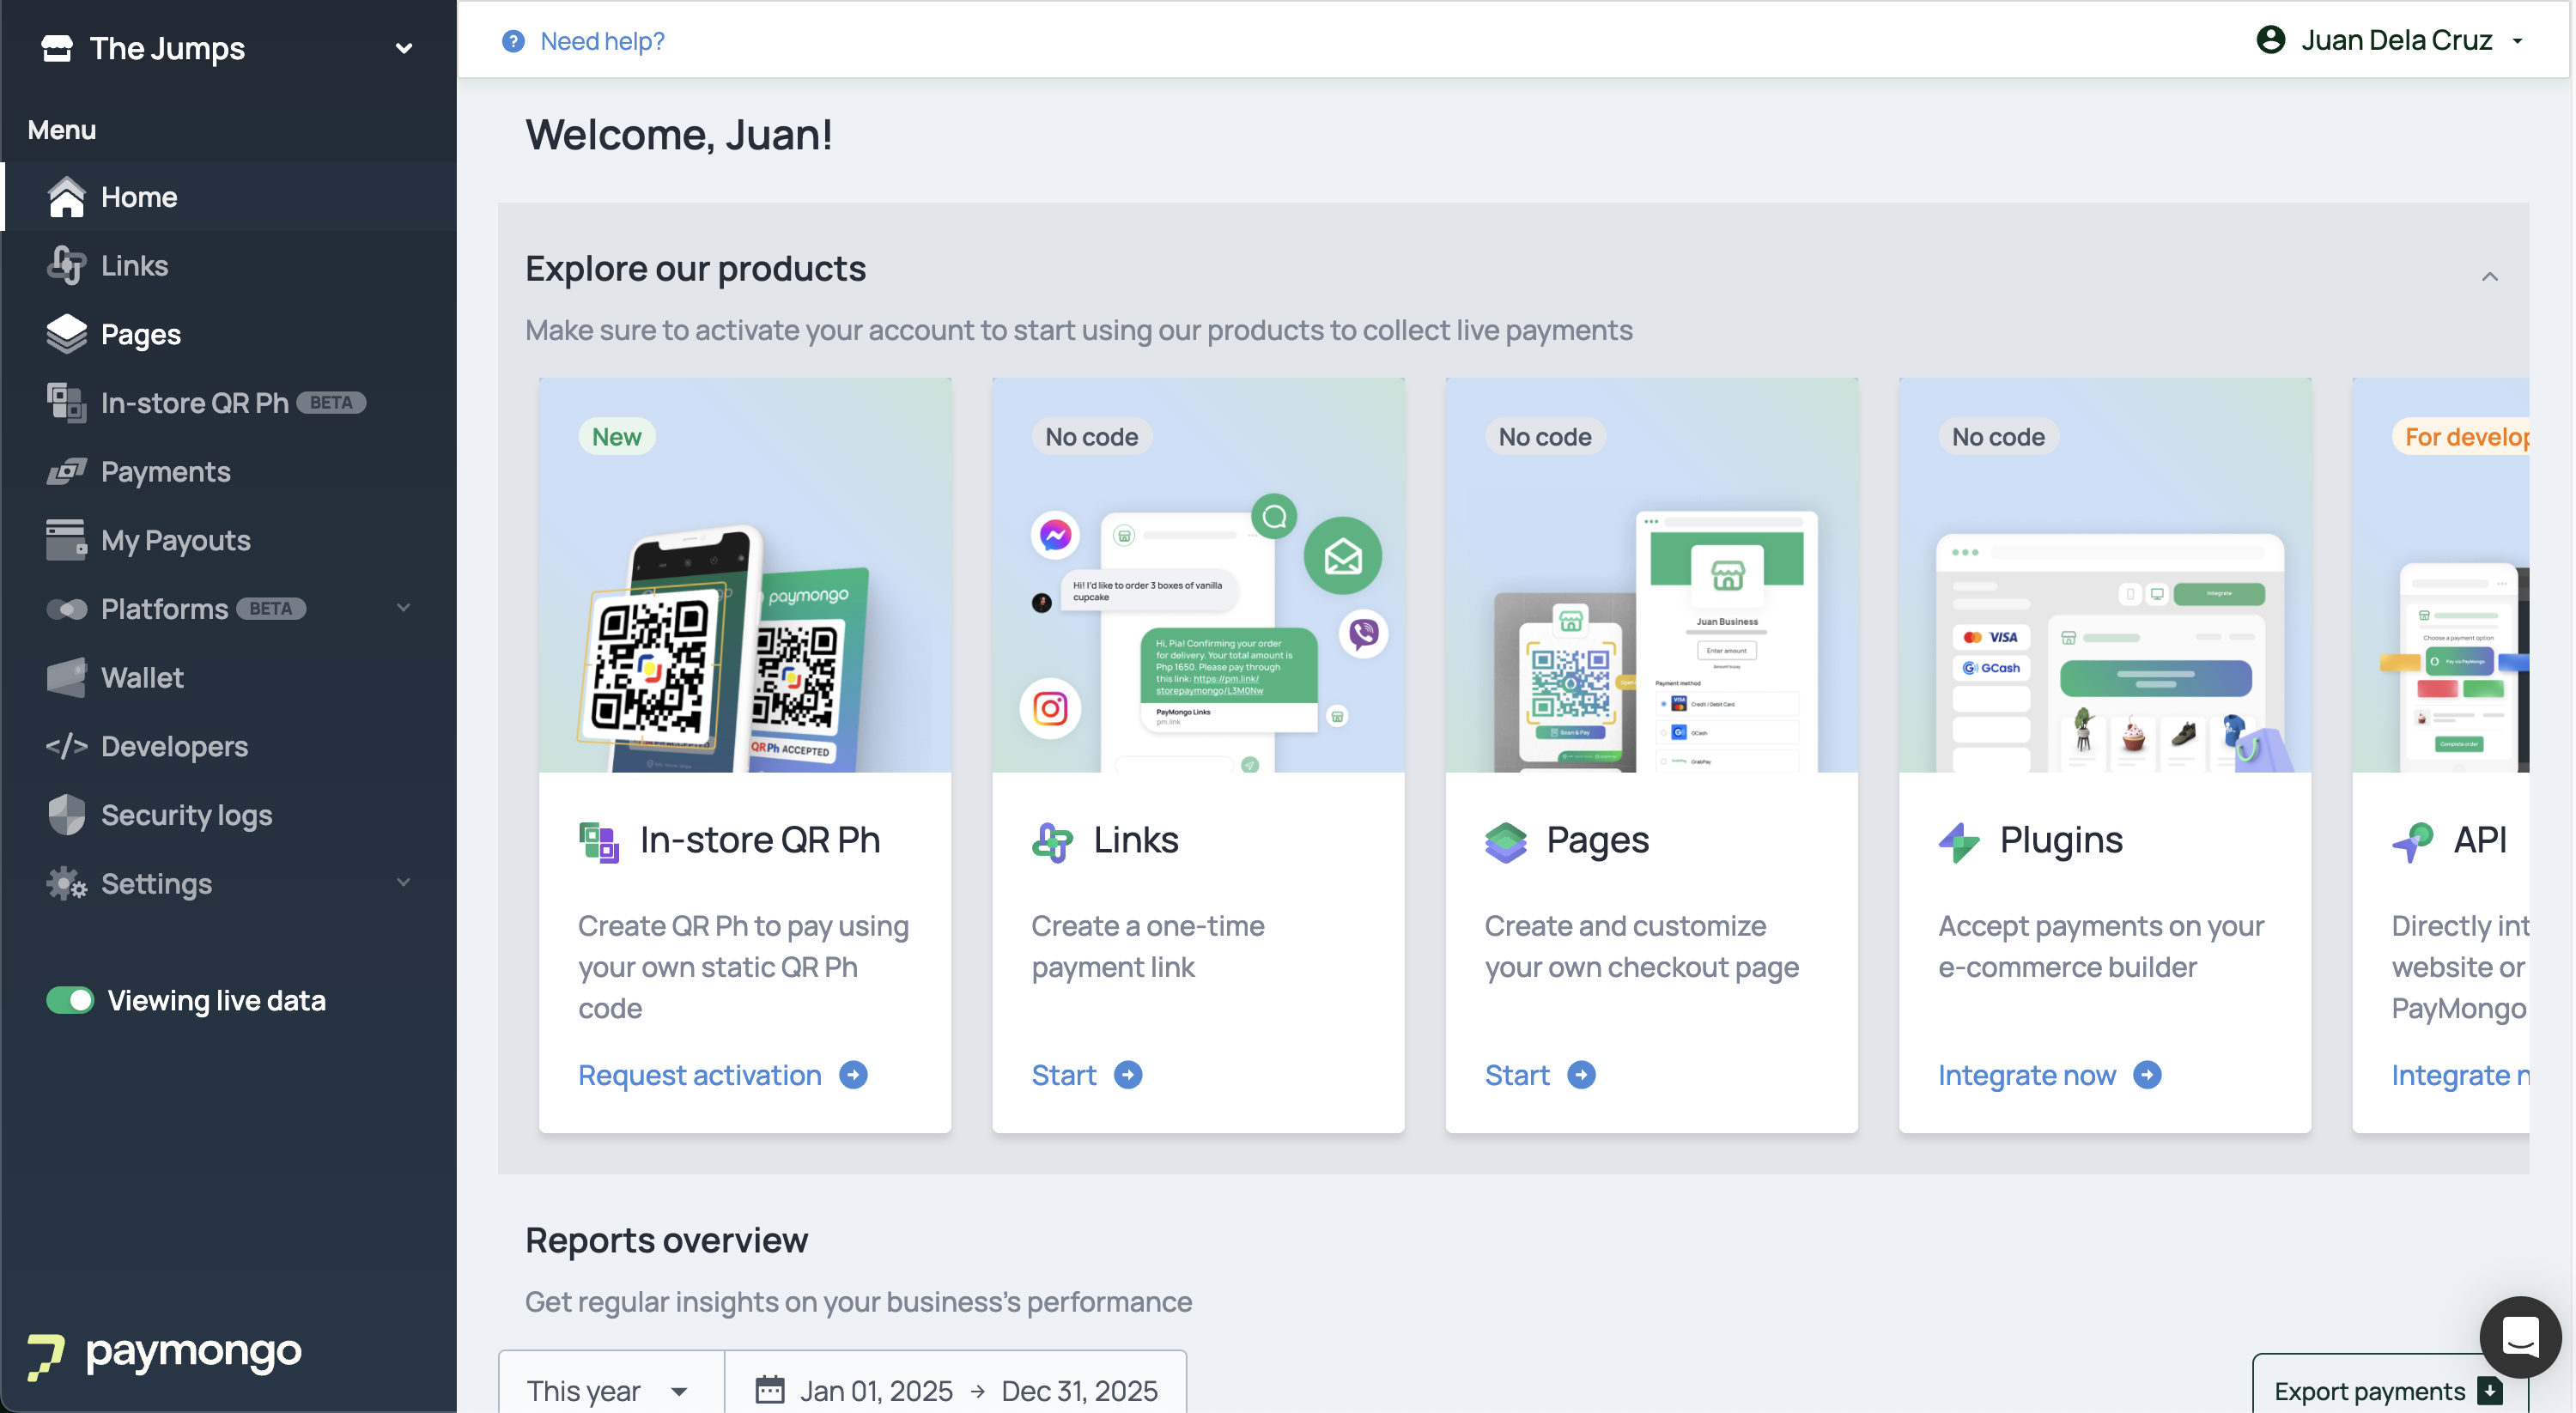
Task: Open My Payouts in the sidebar
Action: [230, 540]
